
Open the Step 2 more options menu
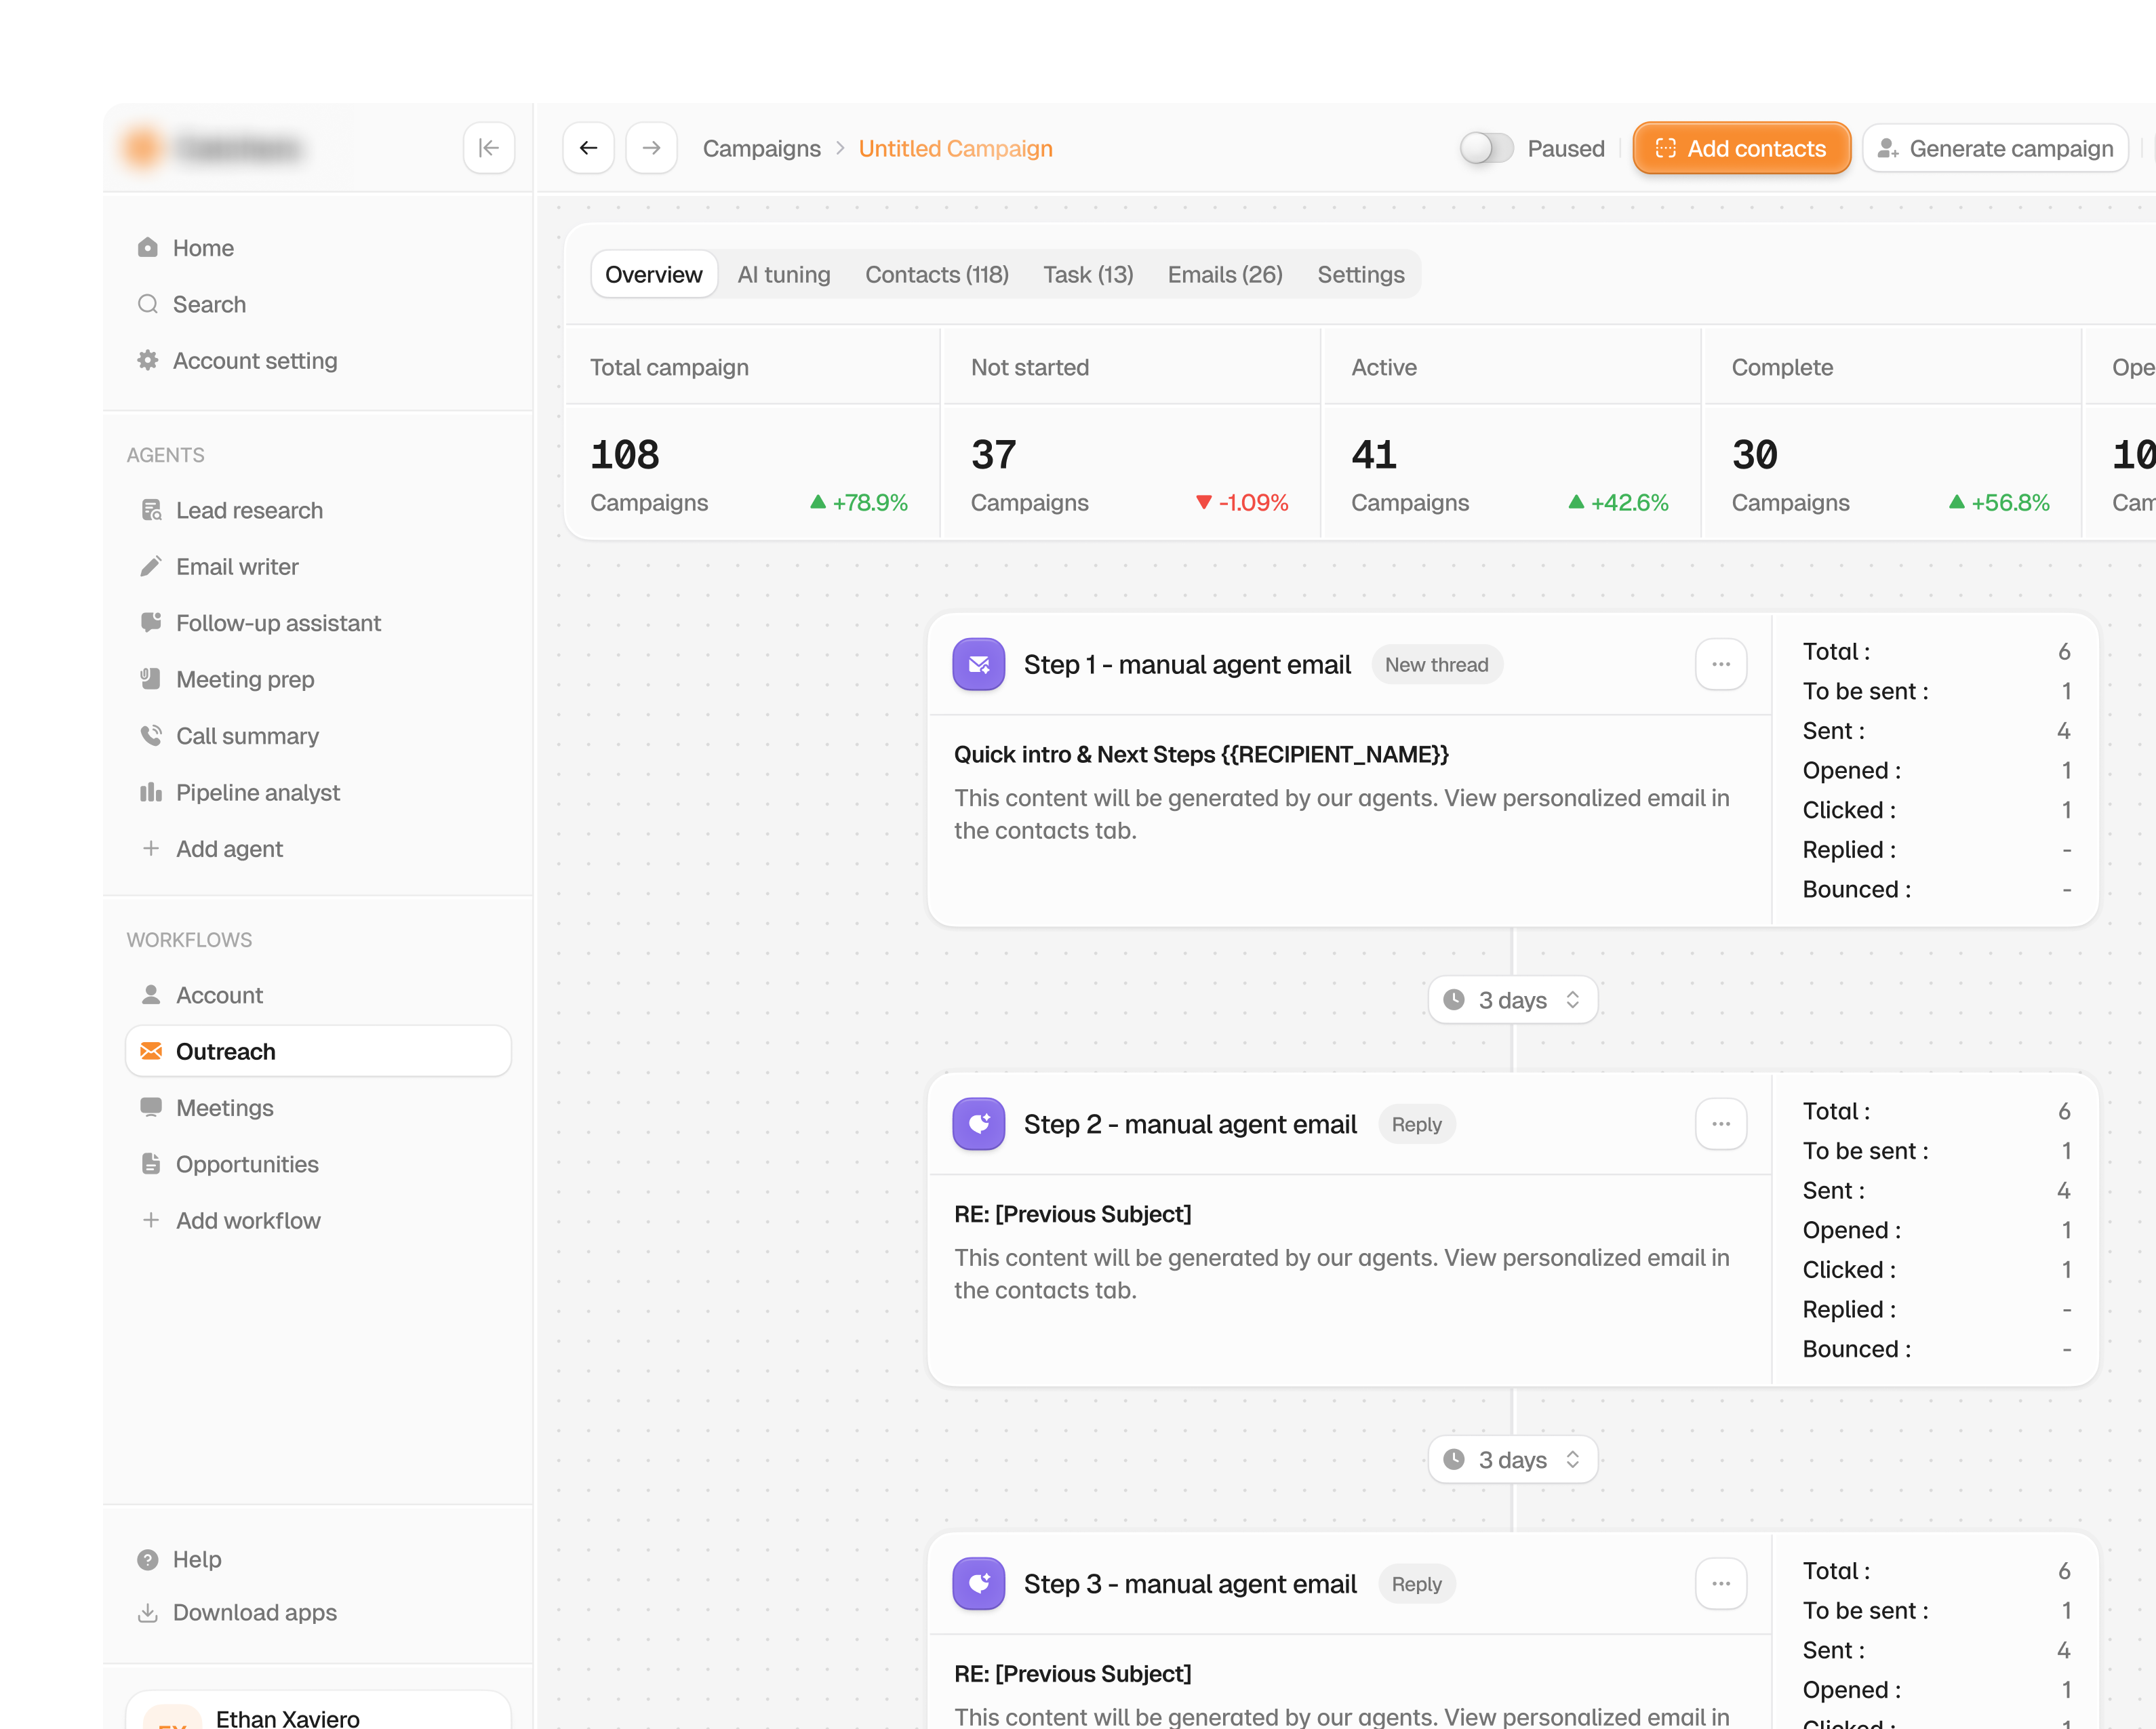click(1720, 1124)
